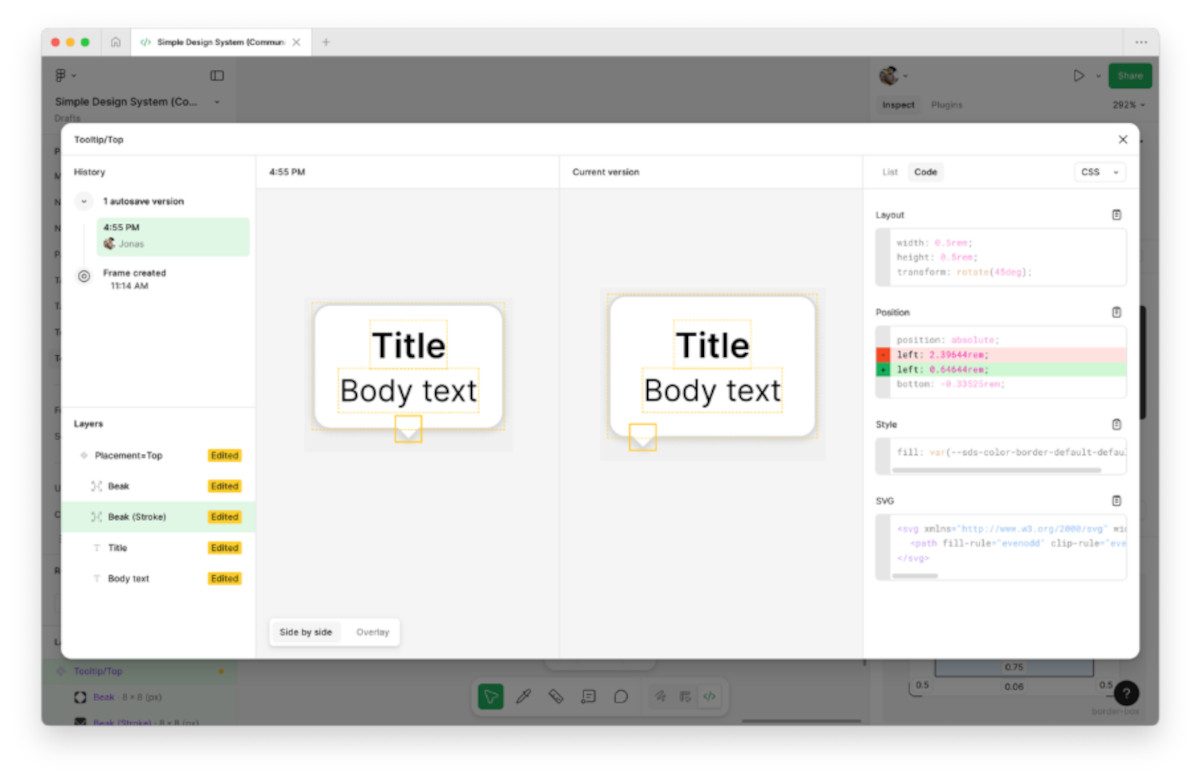Close the Tooltip/Top compare dialog
Screen dimensions: 1200x780
tap(1123, 140)
